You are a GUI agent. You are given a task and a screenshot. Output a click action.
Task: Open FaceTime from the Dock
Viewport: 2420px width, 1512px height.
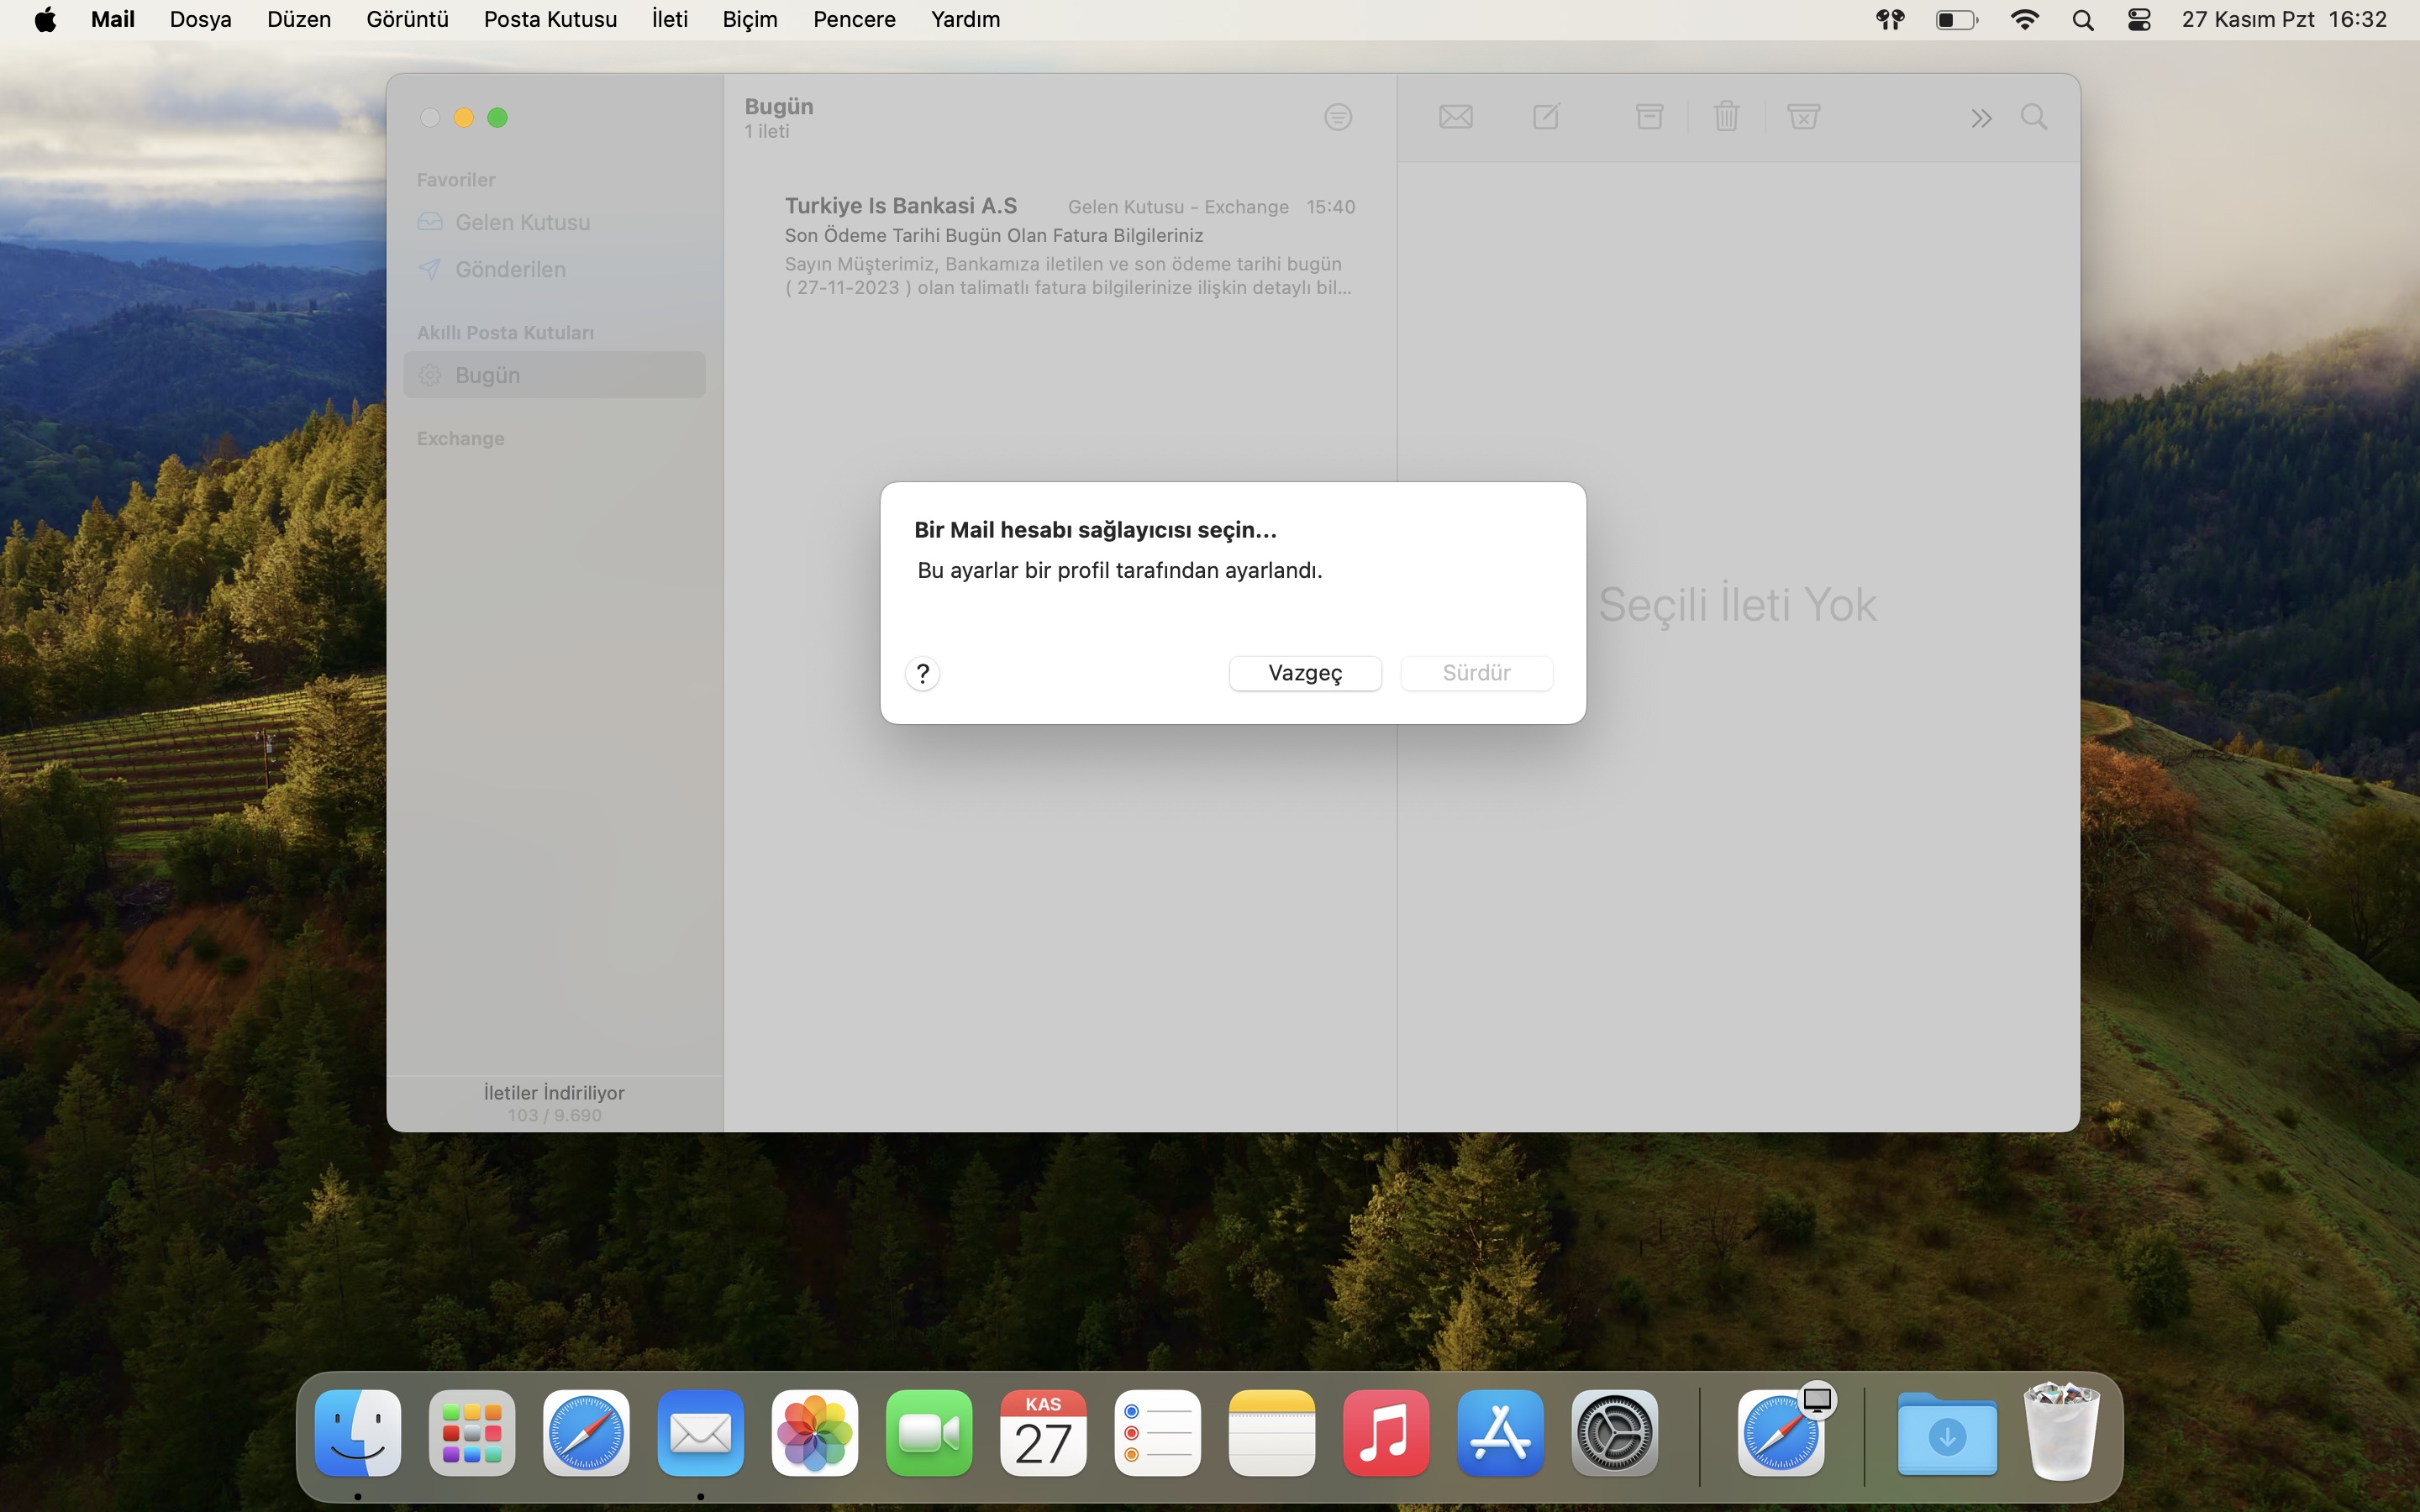(929, 1433)
